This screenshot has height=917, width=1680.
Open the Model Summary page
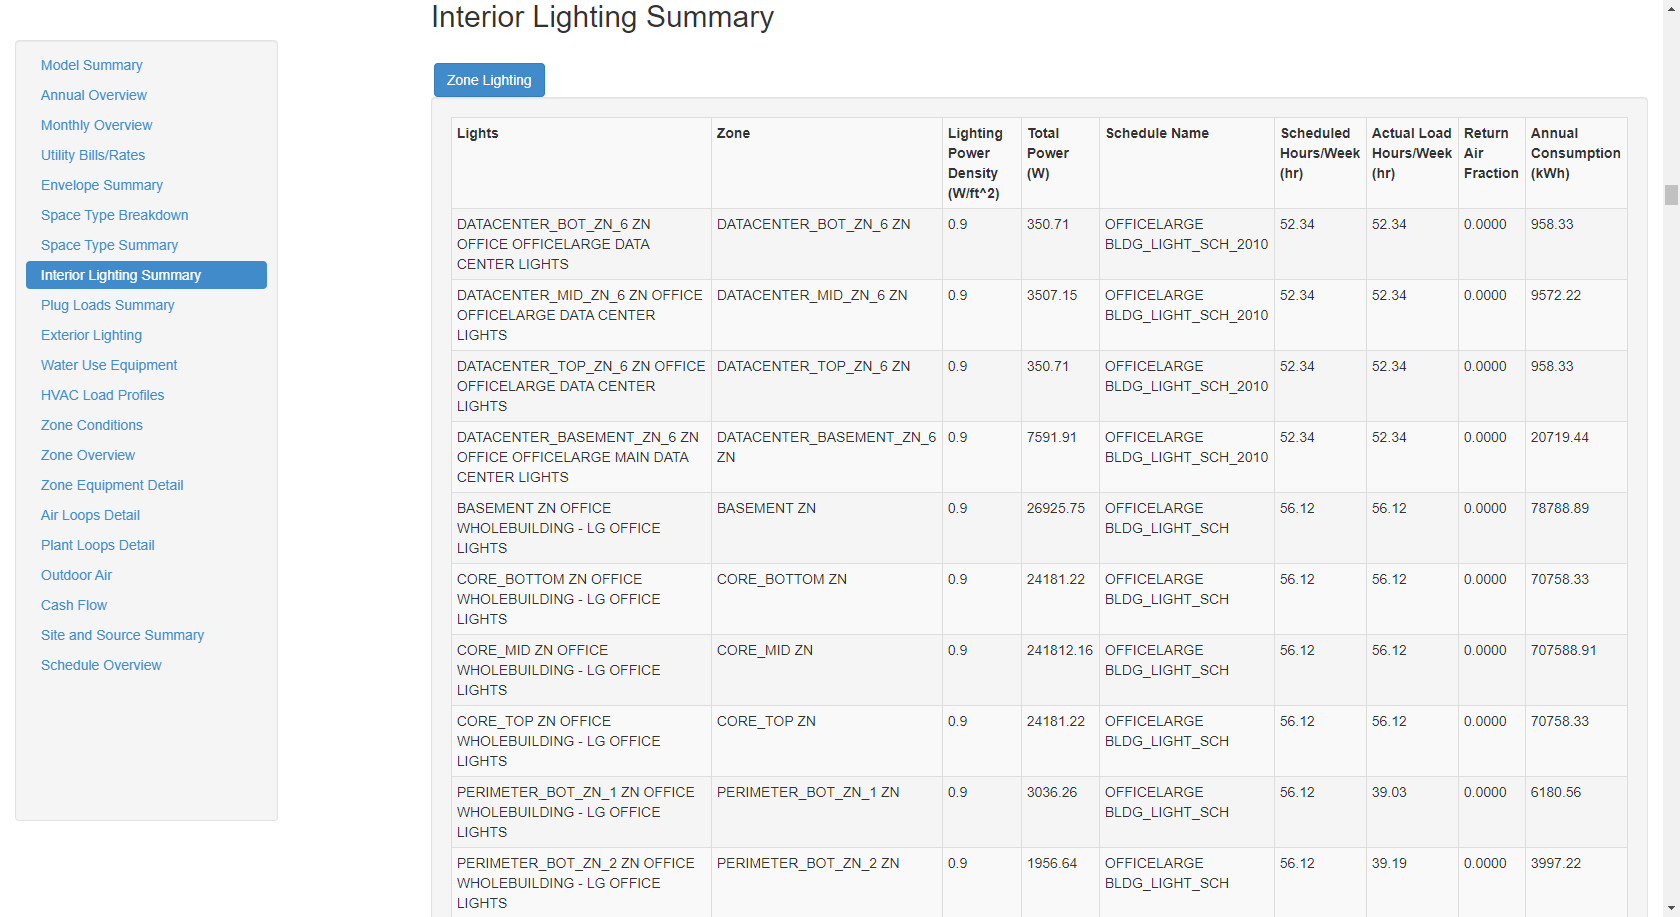(91, 65)
